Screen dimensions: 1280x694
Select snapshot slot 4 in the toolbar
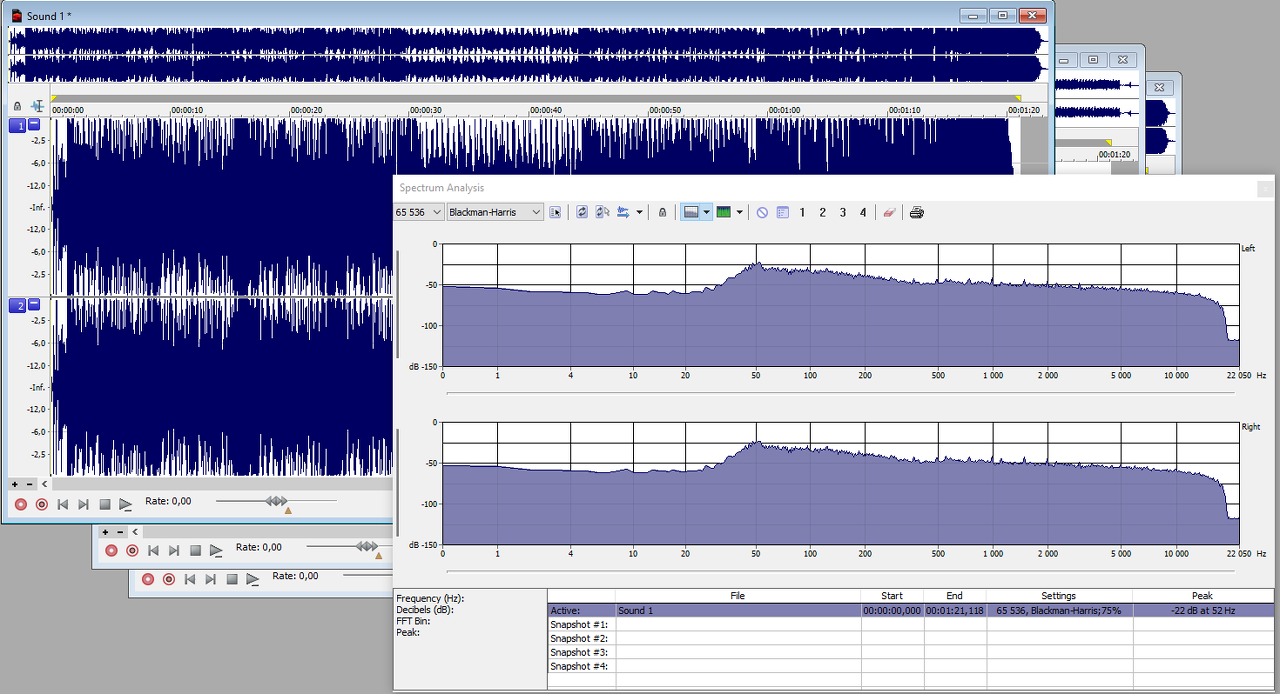(863, 213)
